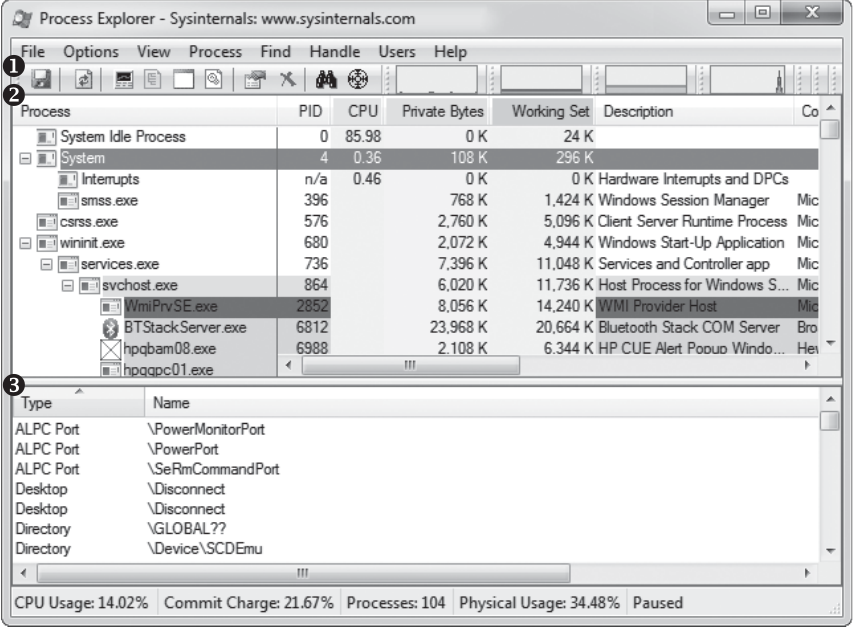
Task: Select the \PowerMonitorPort handle row
Action: pos(416,429)
